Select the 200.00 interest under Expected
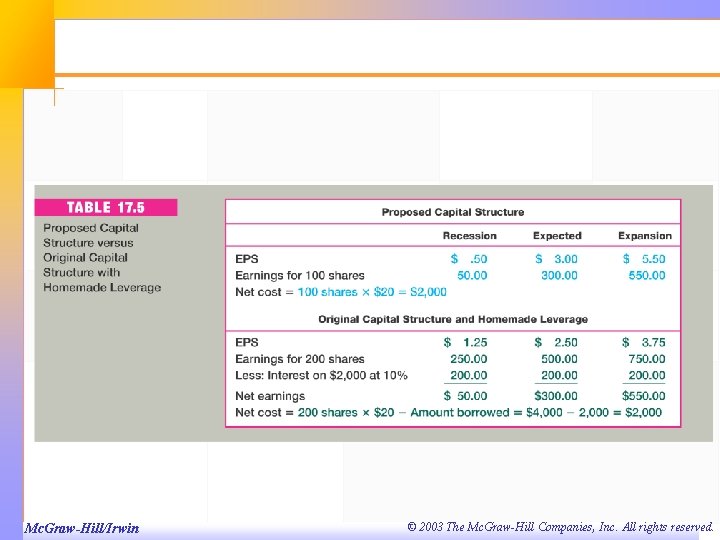Viewport: 720px width, 540px height. [559, 376]
